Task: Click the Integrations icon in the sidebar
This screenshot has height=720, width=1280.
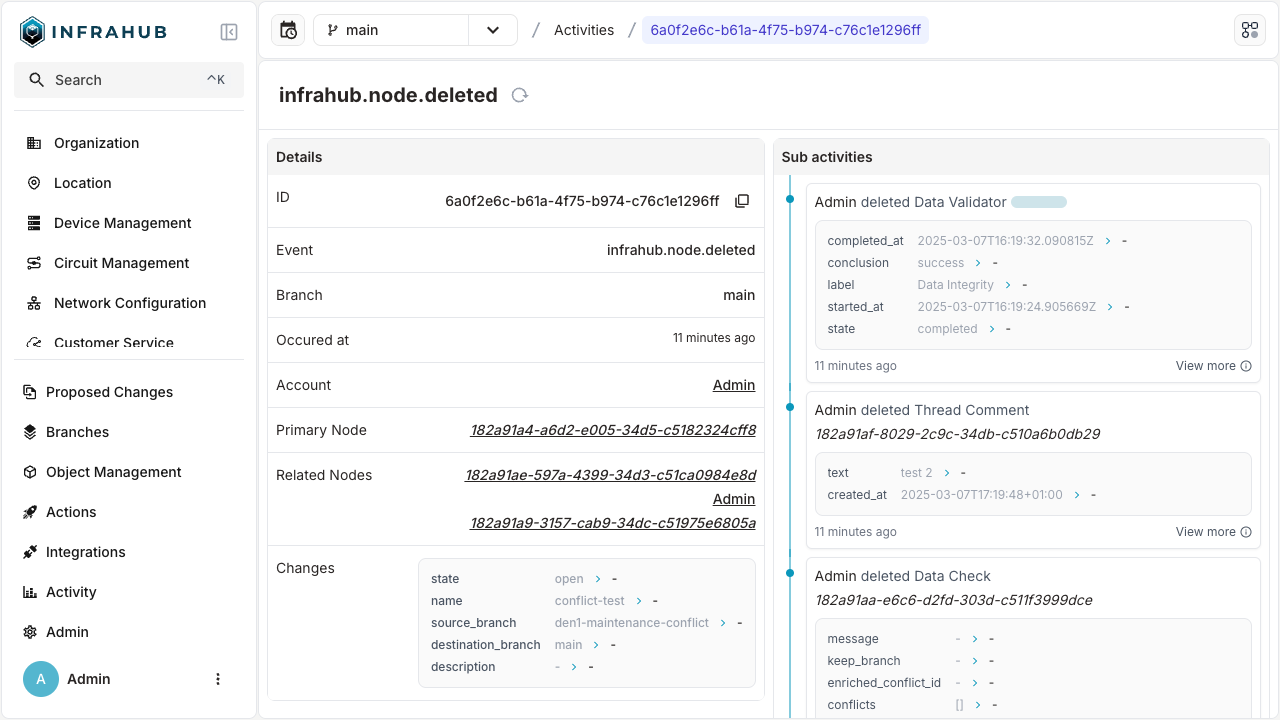Action: coord(31,552)
